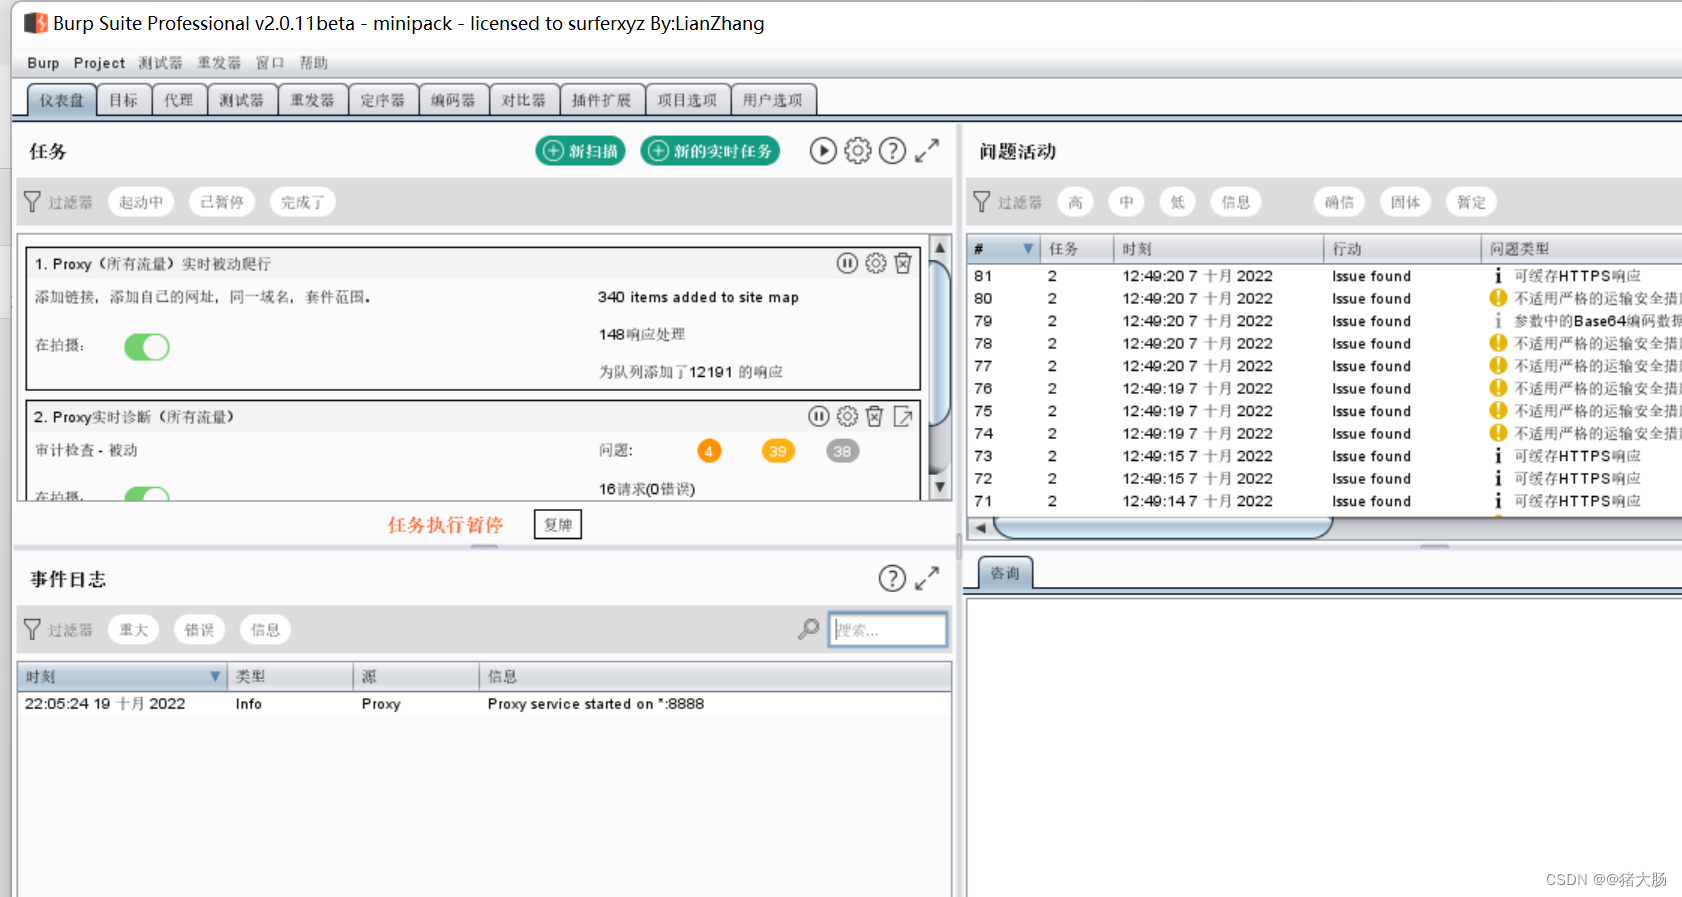Click the warning icon on issue row 76
Image resolution: width=1682 pixels, height=897 pixels.
click(1498, 388)
